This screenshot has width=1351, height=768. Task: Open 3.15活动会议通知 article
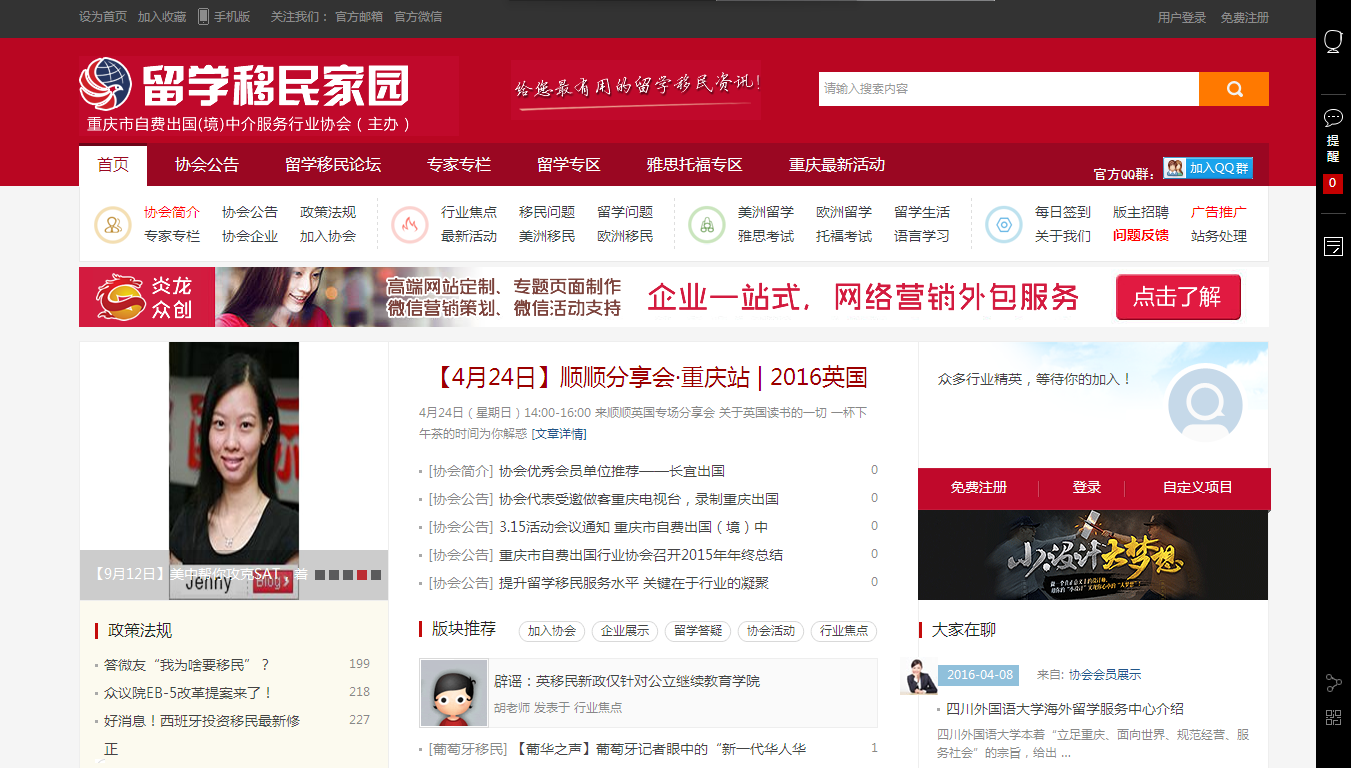point(634,527)
